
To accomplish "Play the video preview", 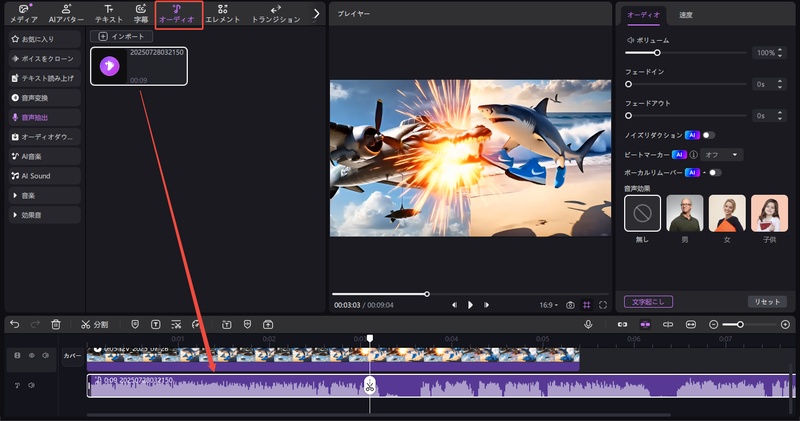I will 470,305.
